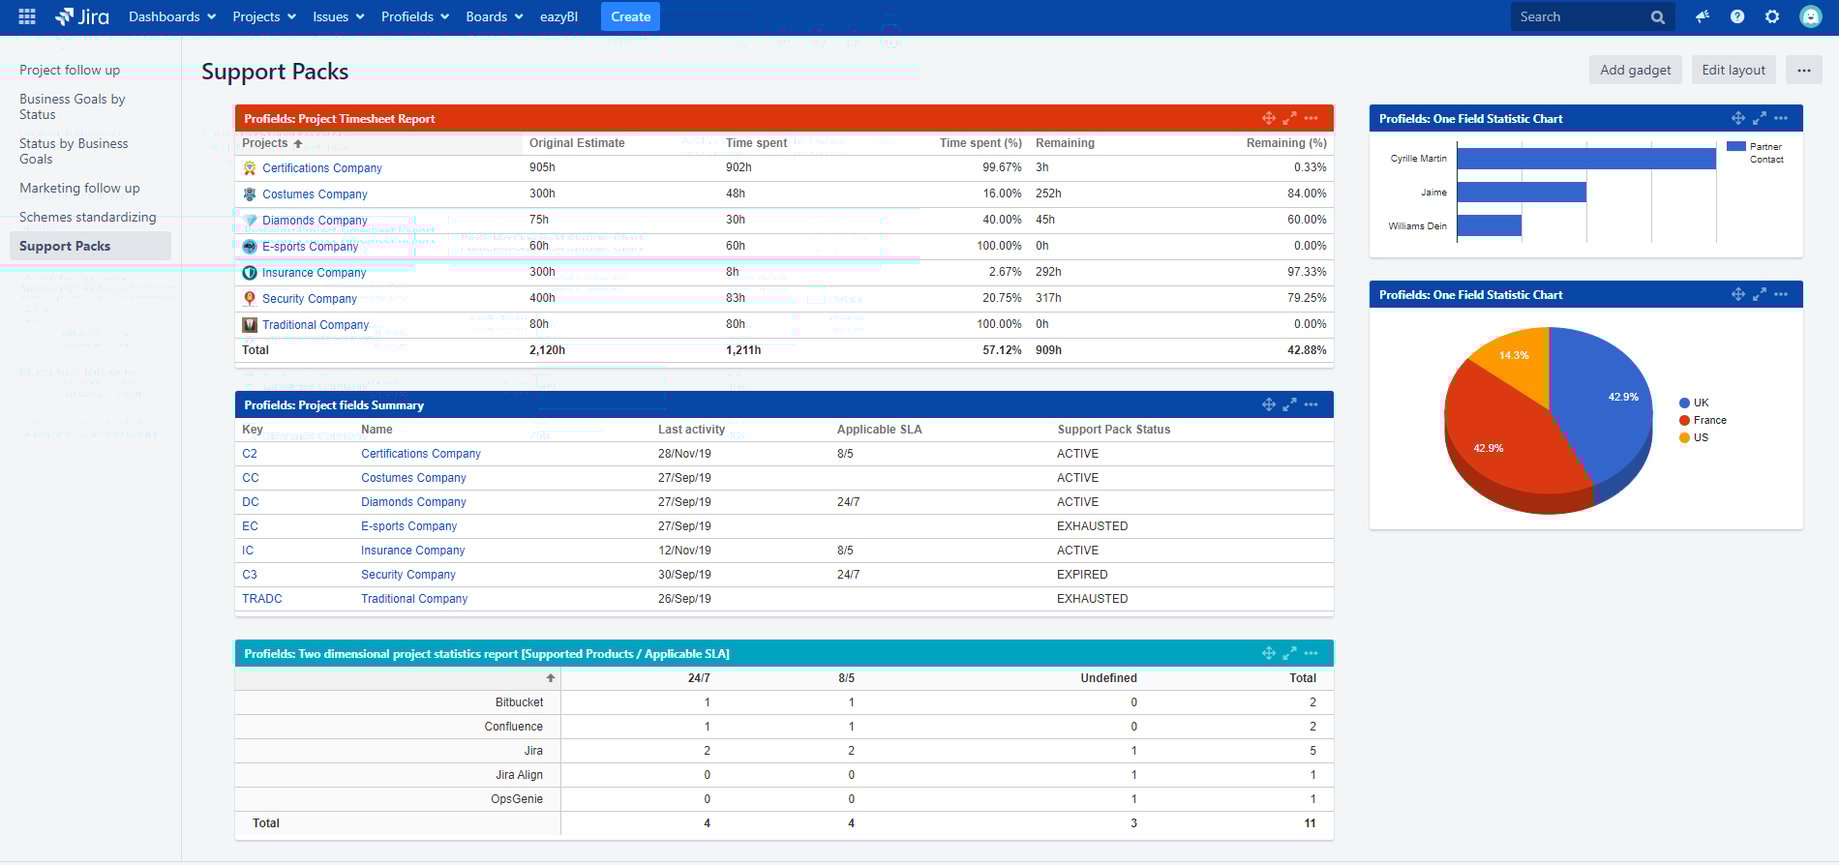Viewport: 1839px width, 865px height.
Task: Open the Issues dropdown menu
Action: 338,16
